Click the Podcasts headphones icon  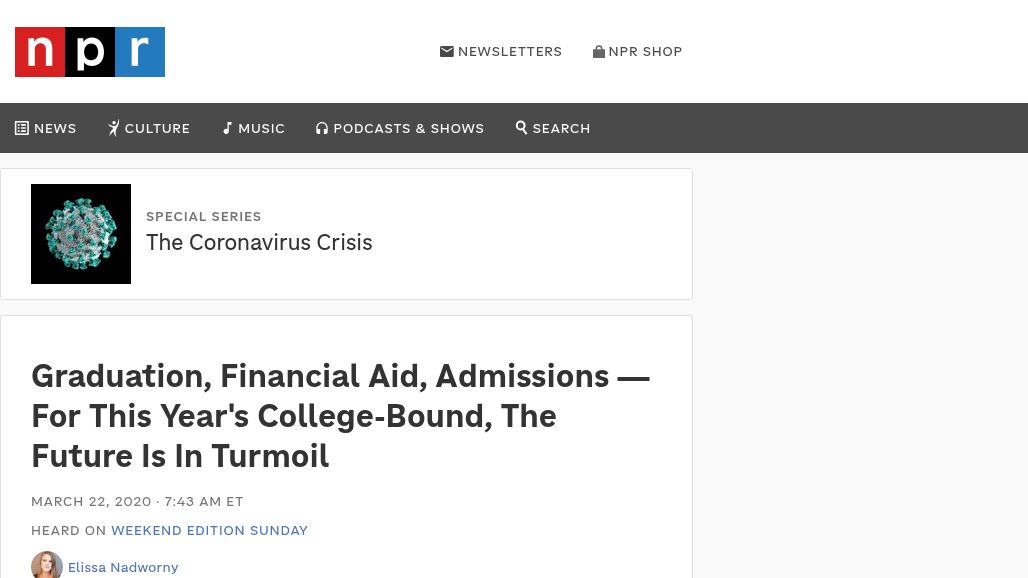(322, 128)
